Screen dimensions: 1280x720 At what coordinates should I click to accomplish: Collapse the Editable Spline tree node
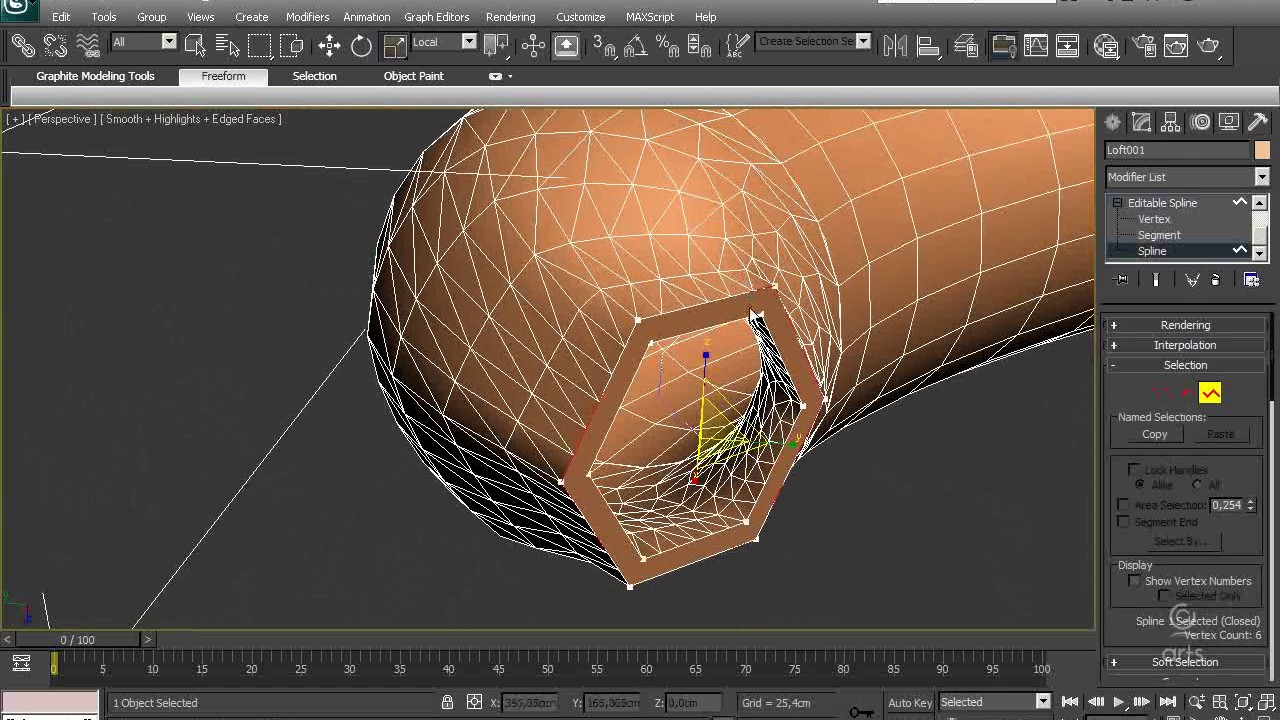click(x=1117, y=203)
